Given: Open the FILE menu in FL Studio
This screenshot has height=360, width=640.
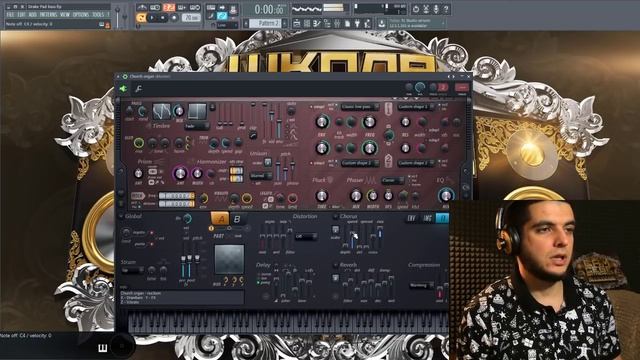Looking at the screenshot, I should point(10,15).
